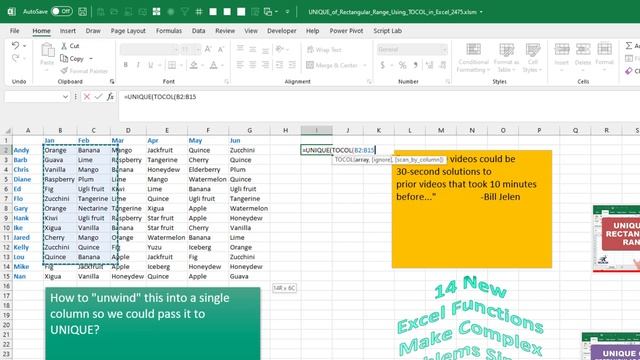
Task: Click Increase Indent icon
Action: point(292,65)
